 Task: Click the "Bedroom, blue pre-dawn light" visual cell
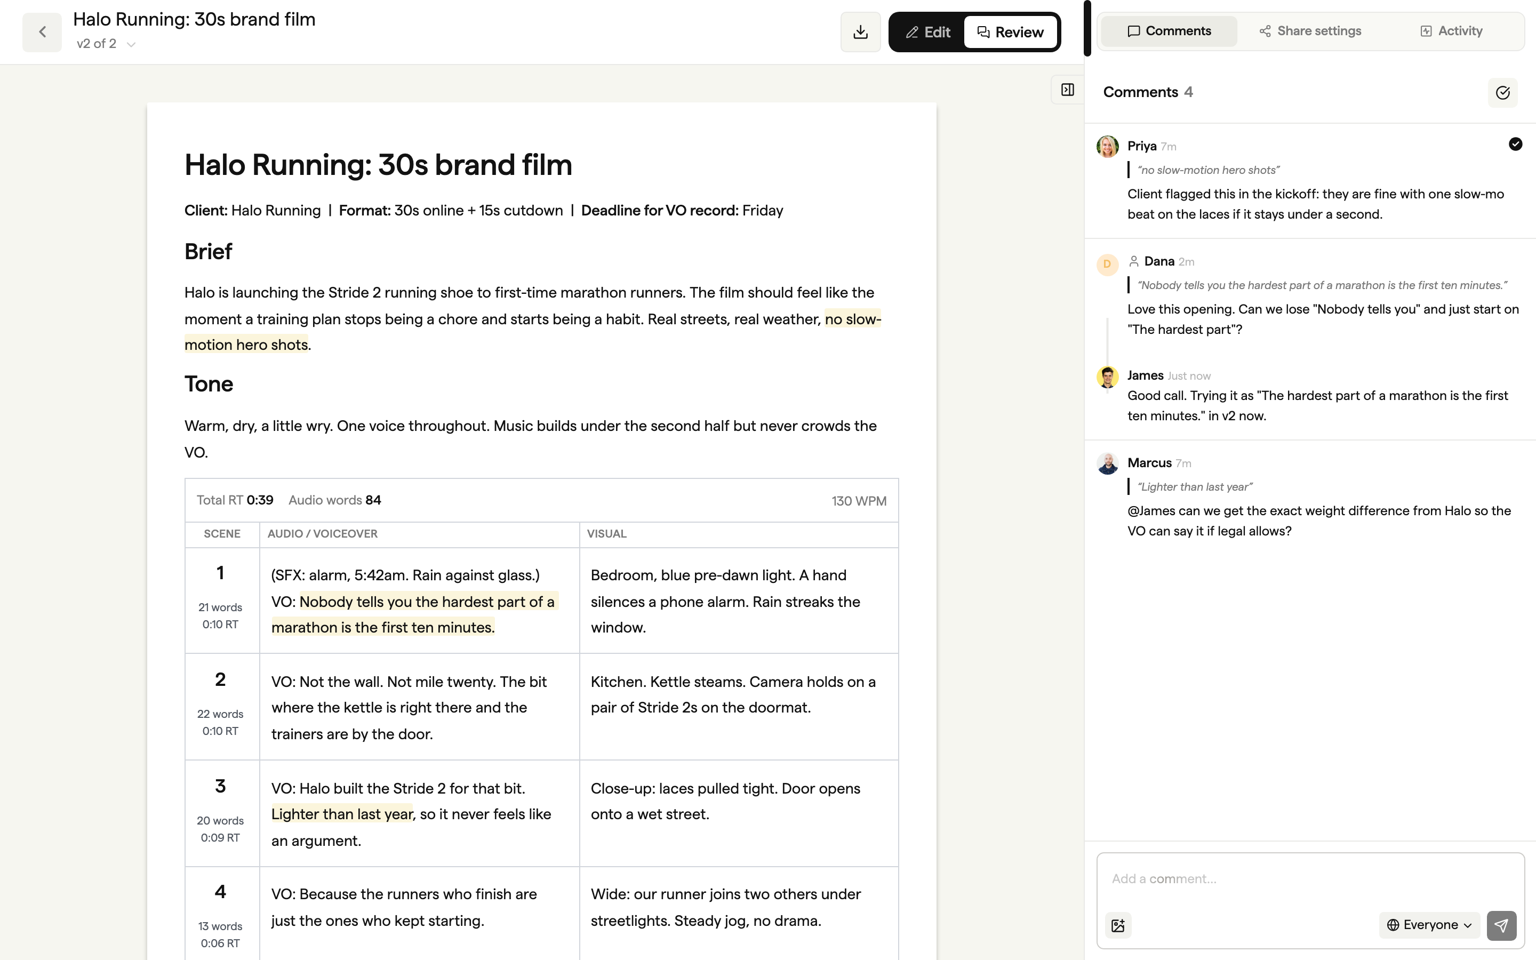(738, 601)
